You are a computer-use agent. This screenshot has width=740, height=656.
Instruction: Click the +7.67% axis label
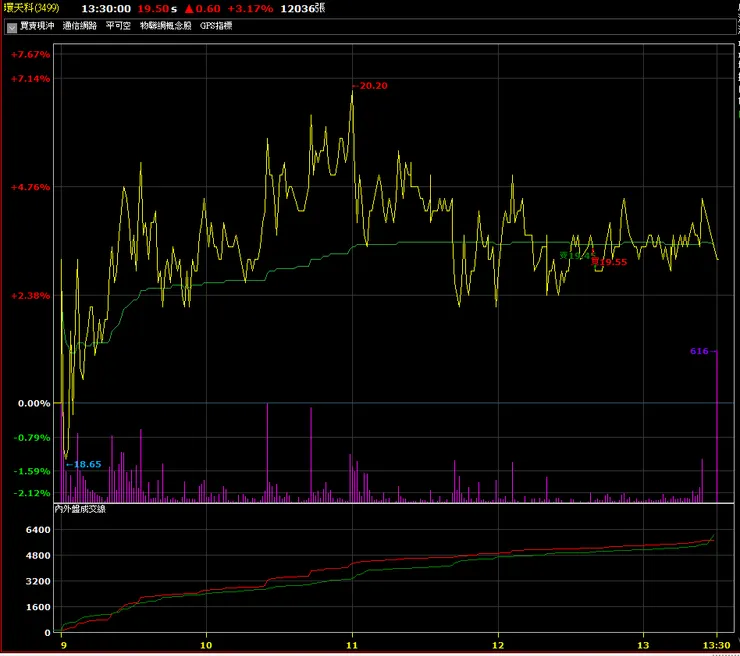(31, 55)
